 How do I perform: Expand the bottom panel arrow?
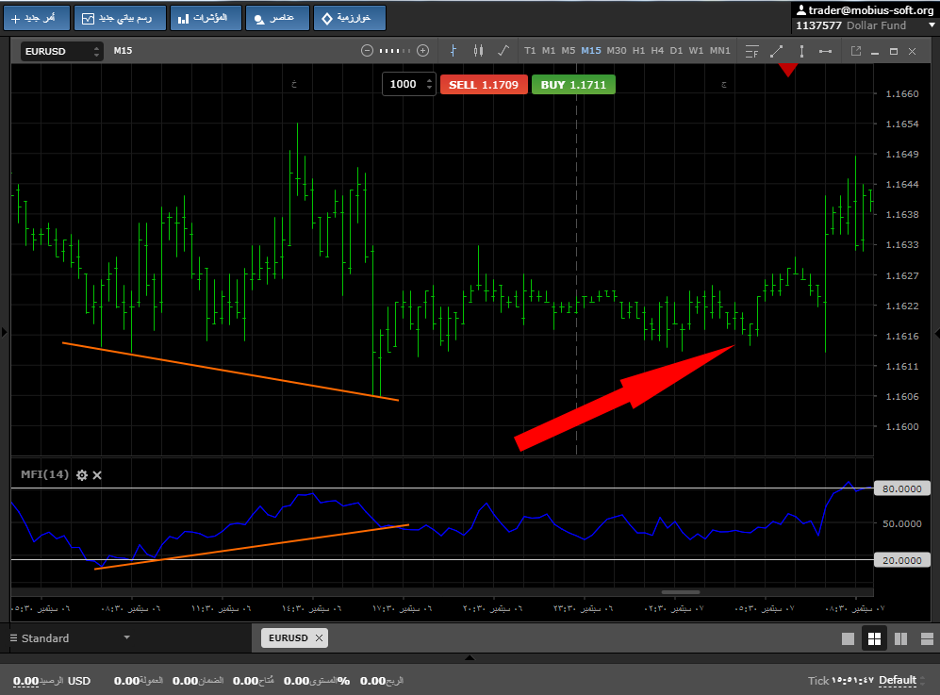469,658
